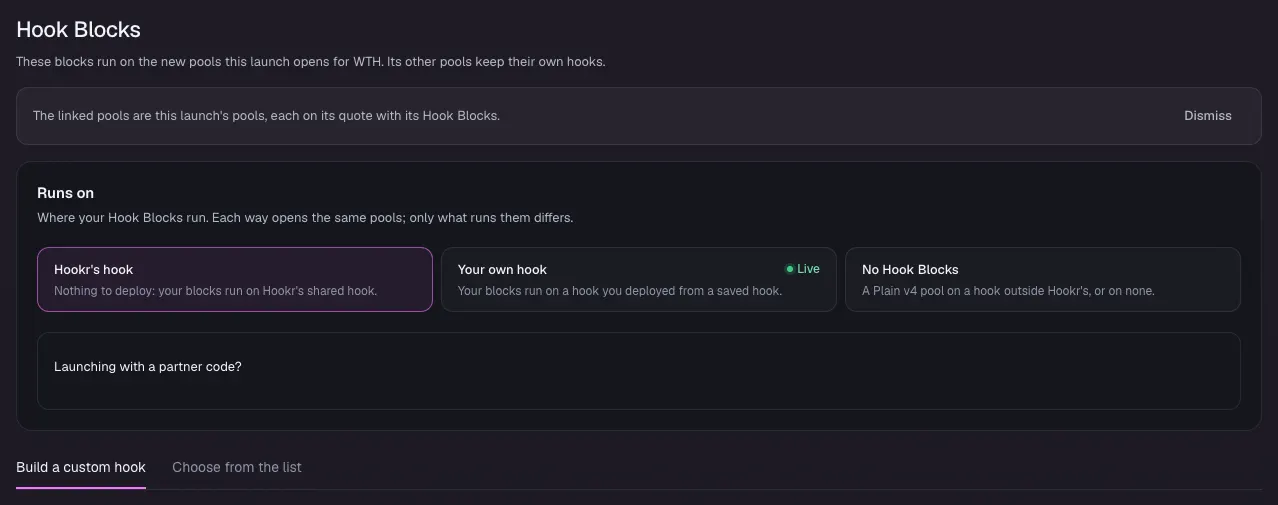Click the Hook Blocks page heading

pyautogui.click(x=78, y=30)
